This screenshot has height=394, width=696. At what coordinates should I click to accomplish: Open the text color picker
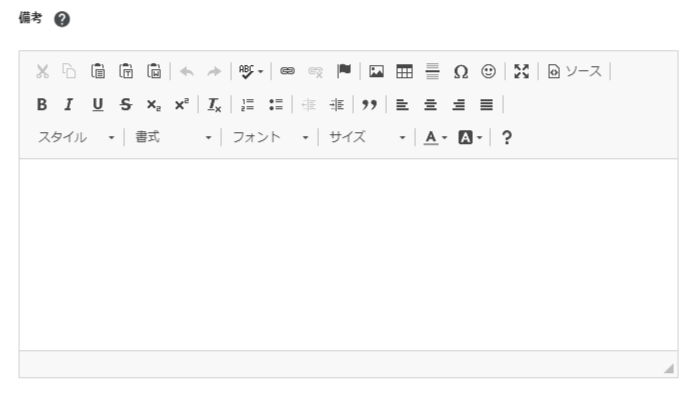[x=435, y=138]
